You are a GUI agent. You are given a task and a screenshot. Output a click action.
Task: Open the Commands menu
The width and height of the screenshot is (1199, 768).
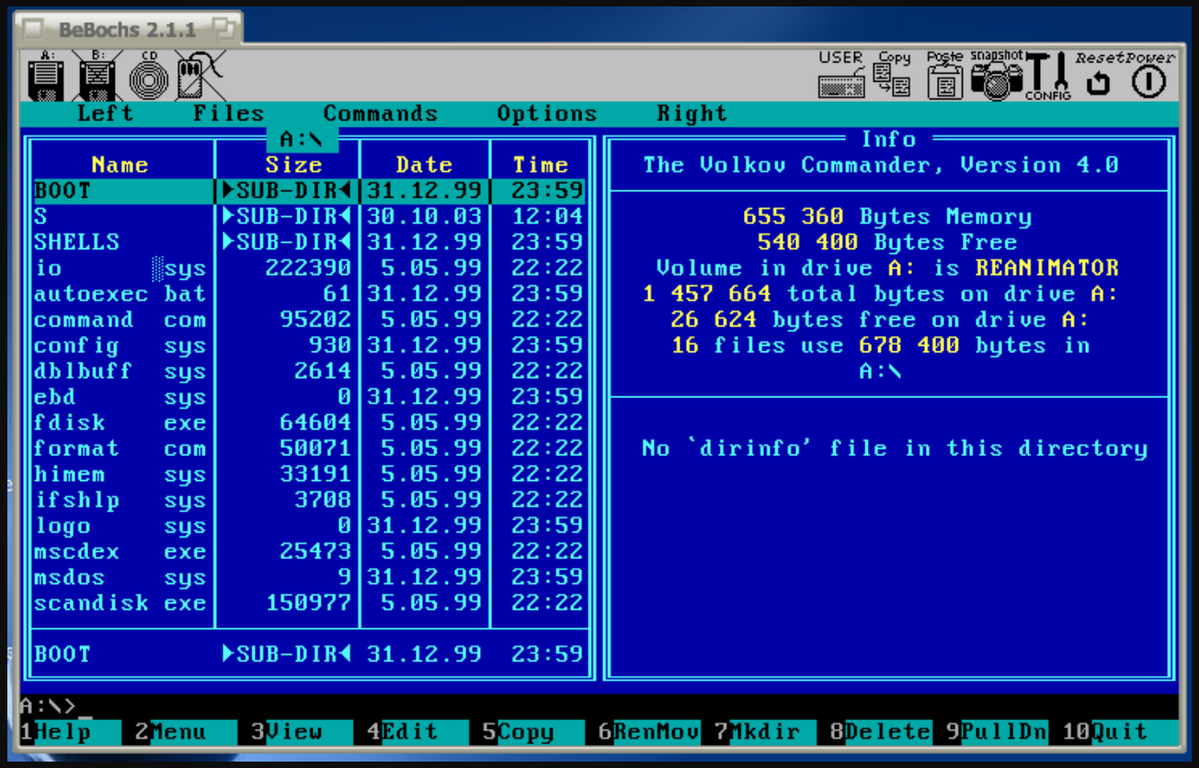(x=380, y=113)
